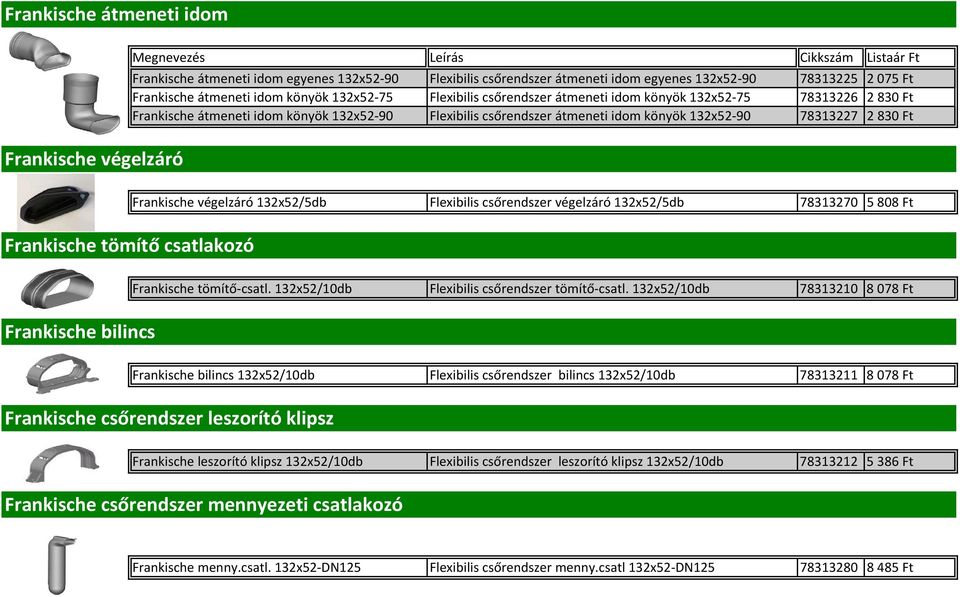The image size is (960, 597).
Task: Click the Leírás column header
Action: 612,58
